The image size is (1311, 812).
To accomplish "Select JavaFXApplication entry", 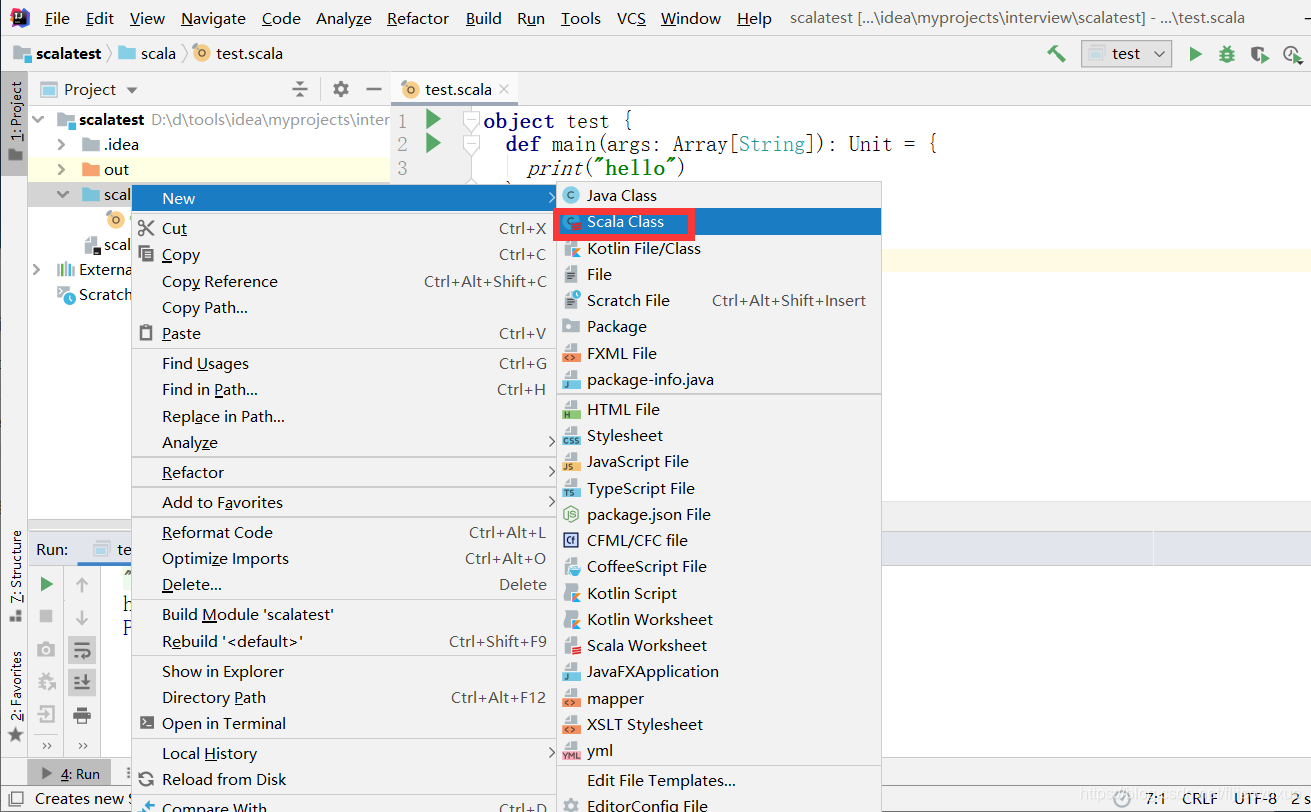I will coord(718,671).
